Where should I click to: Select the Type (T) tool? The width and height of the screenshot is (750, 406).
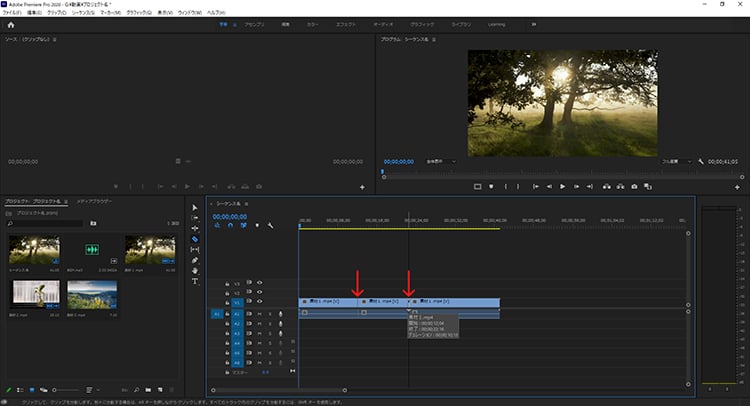point(195,281)
